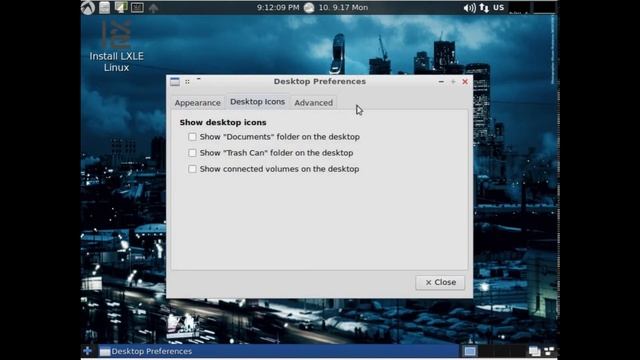
Task: Open the LXLE main menu icon
Action: [x=88, y=7]
